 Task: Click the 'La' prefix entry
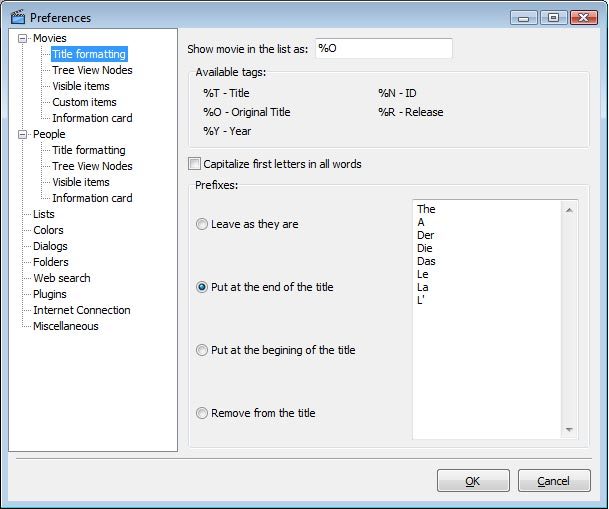423,287
